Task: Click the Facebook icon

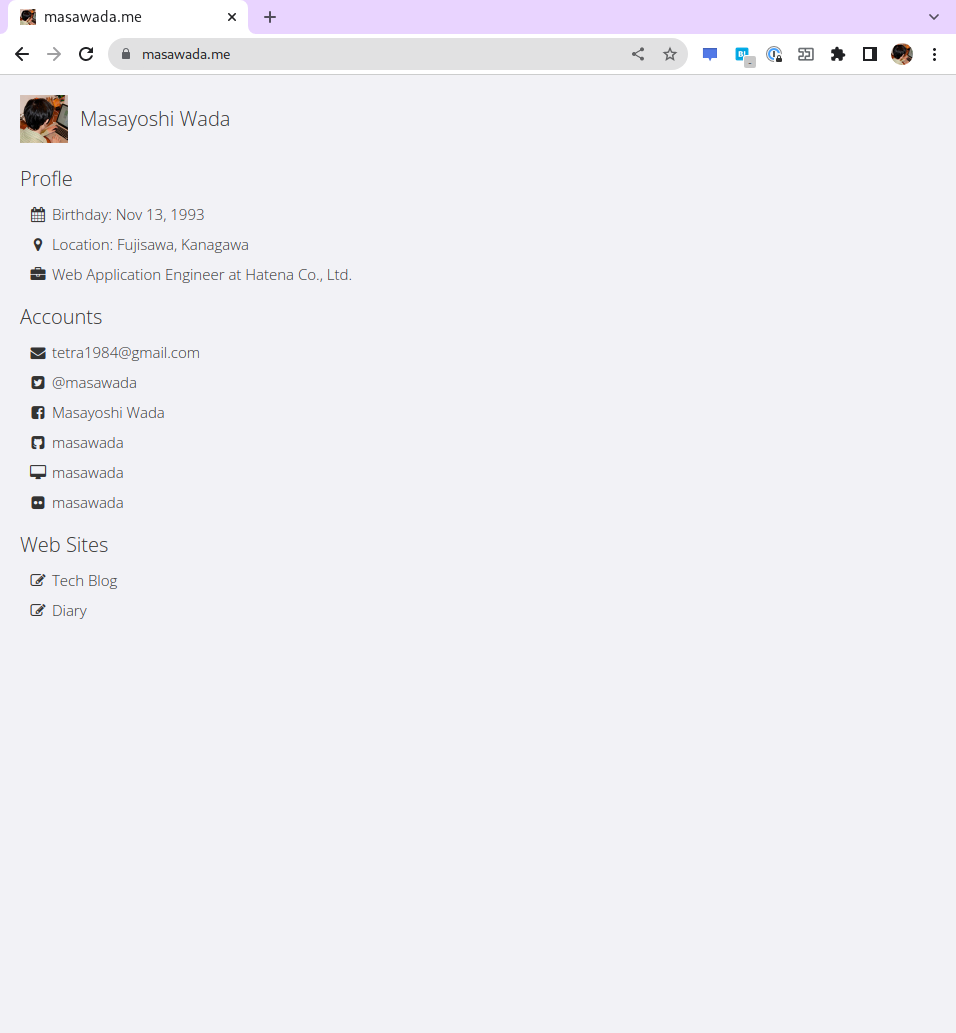Action: (38, 413)
